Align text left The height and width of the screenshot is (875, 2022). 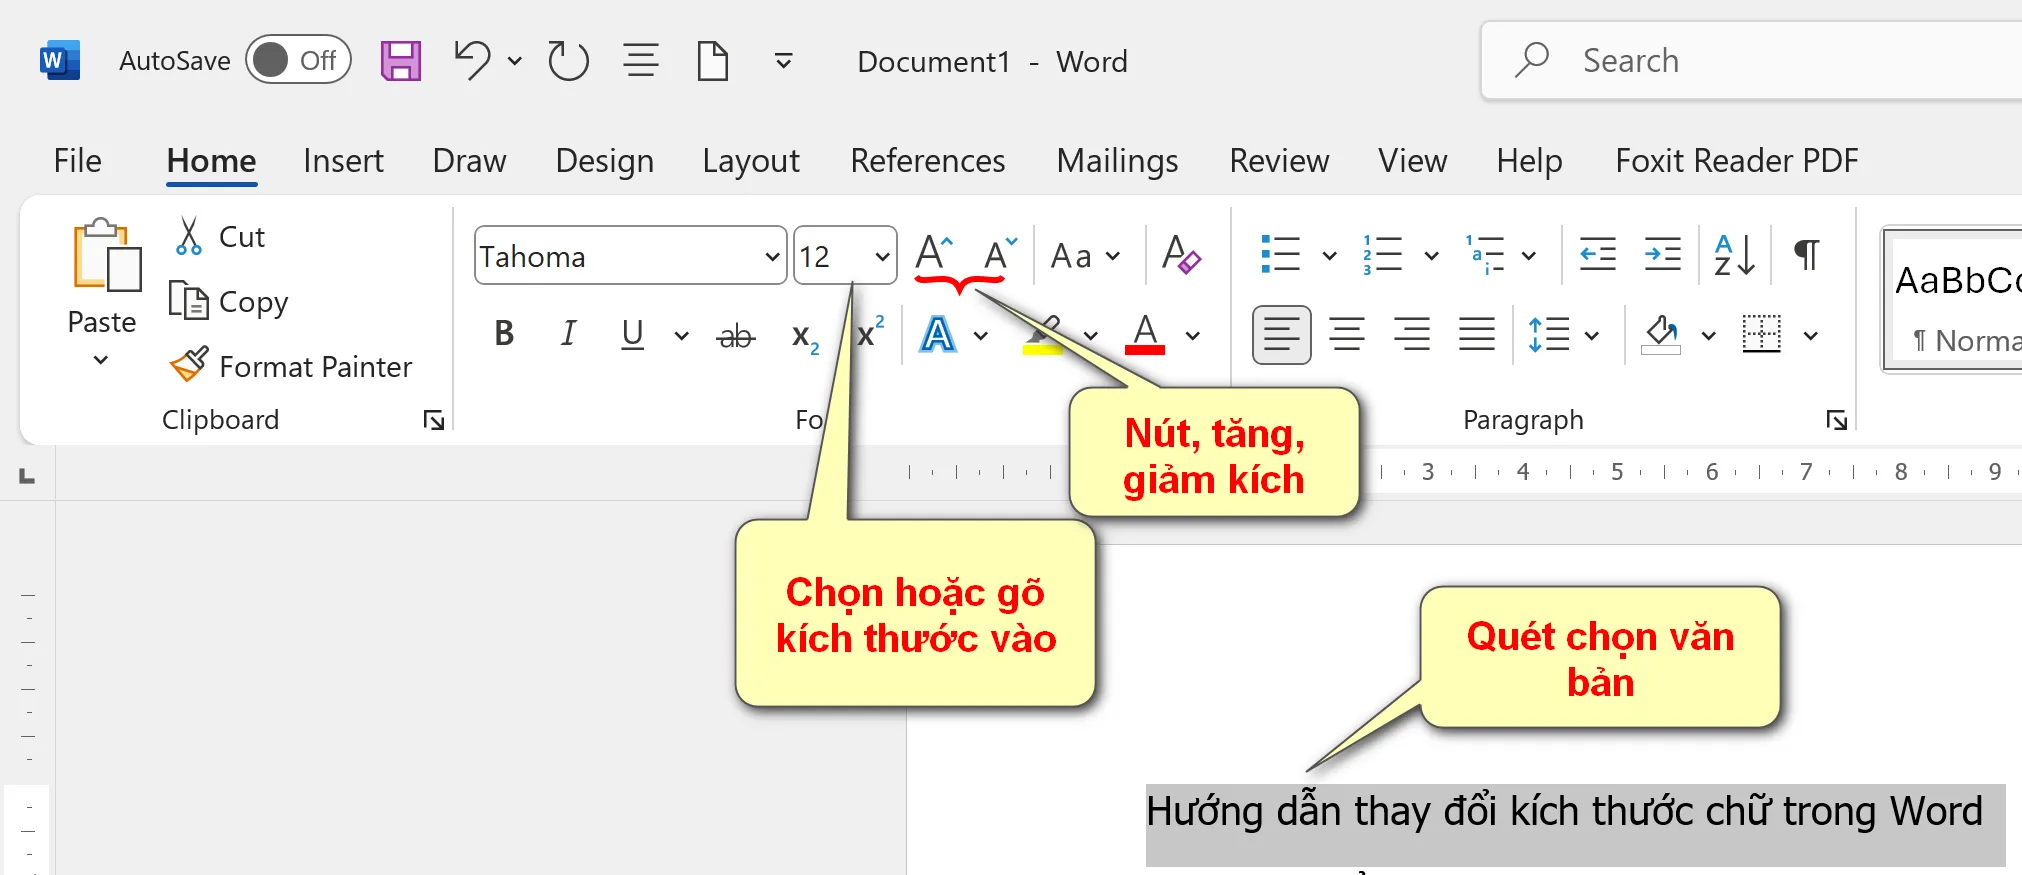point(1281,334)
